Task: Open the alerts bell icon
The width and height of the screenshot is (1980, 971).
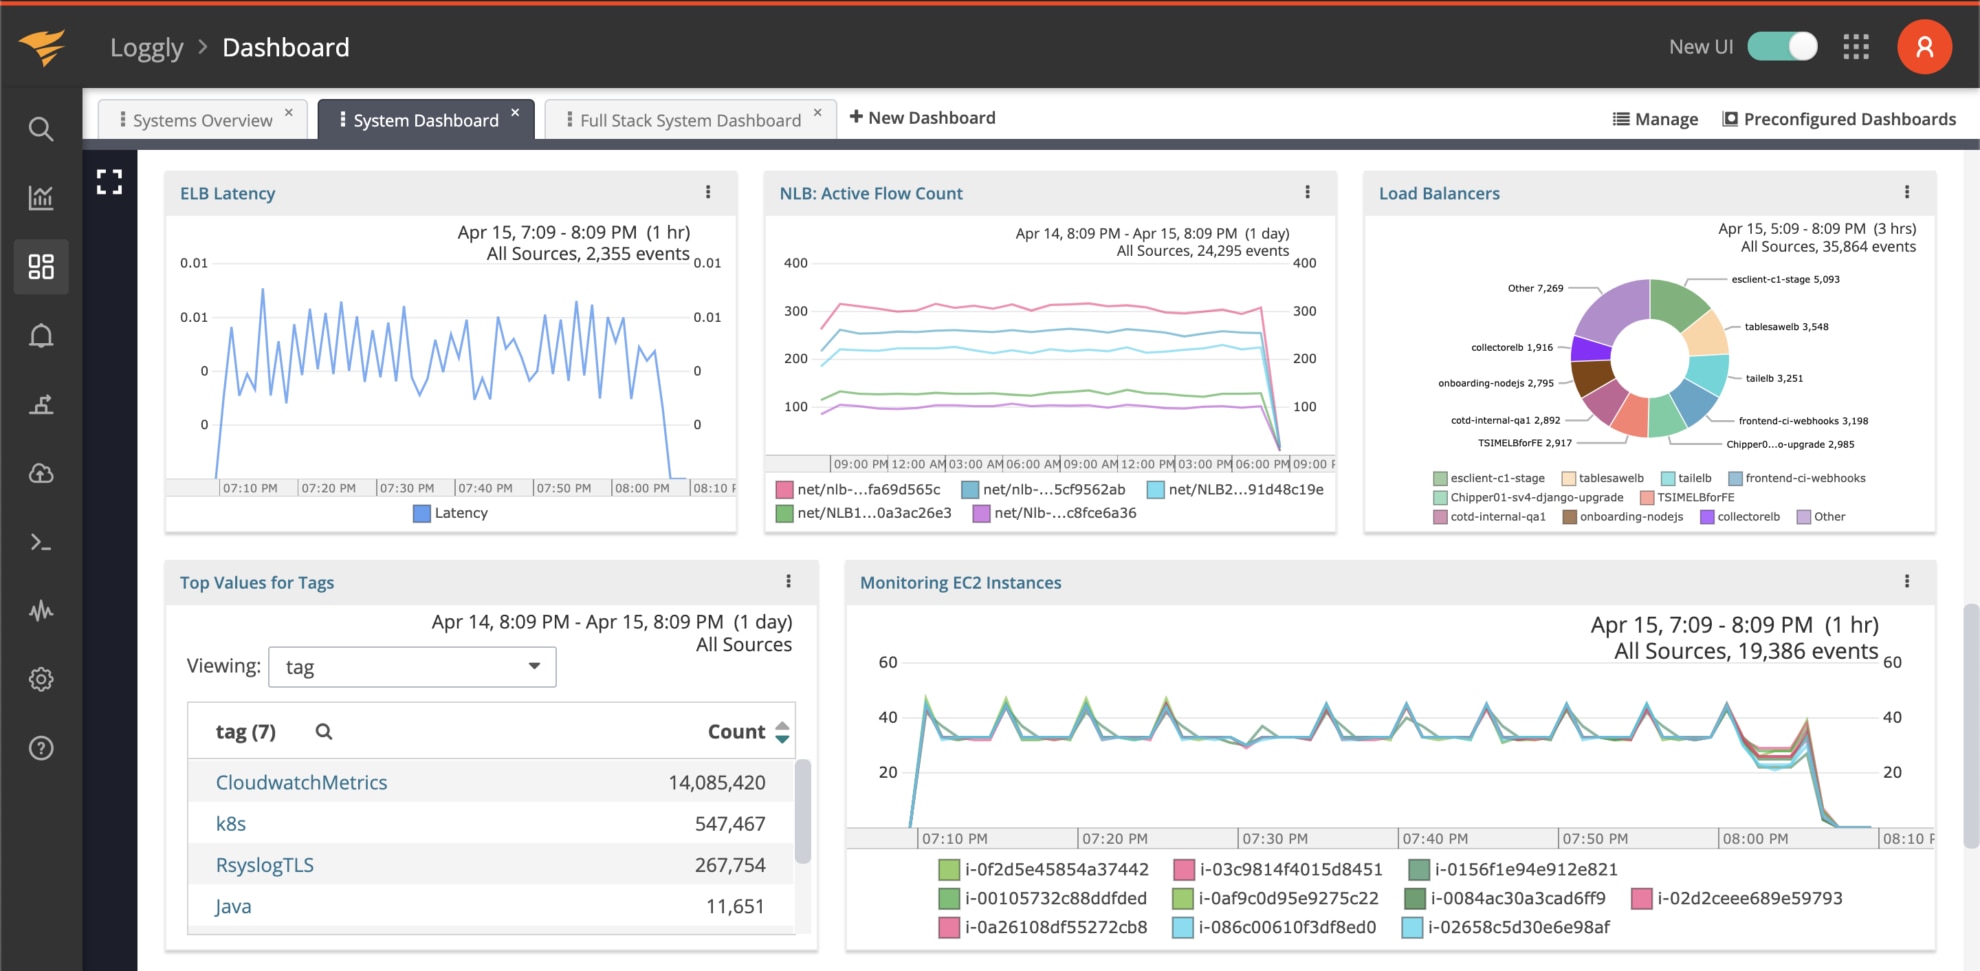Action: (x=41, y=336)
